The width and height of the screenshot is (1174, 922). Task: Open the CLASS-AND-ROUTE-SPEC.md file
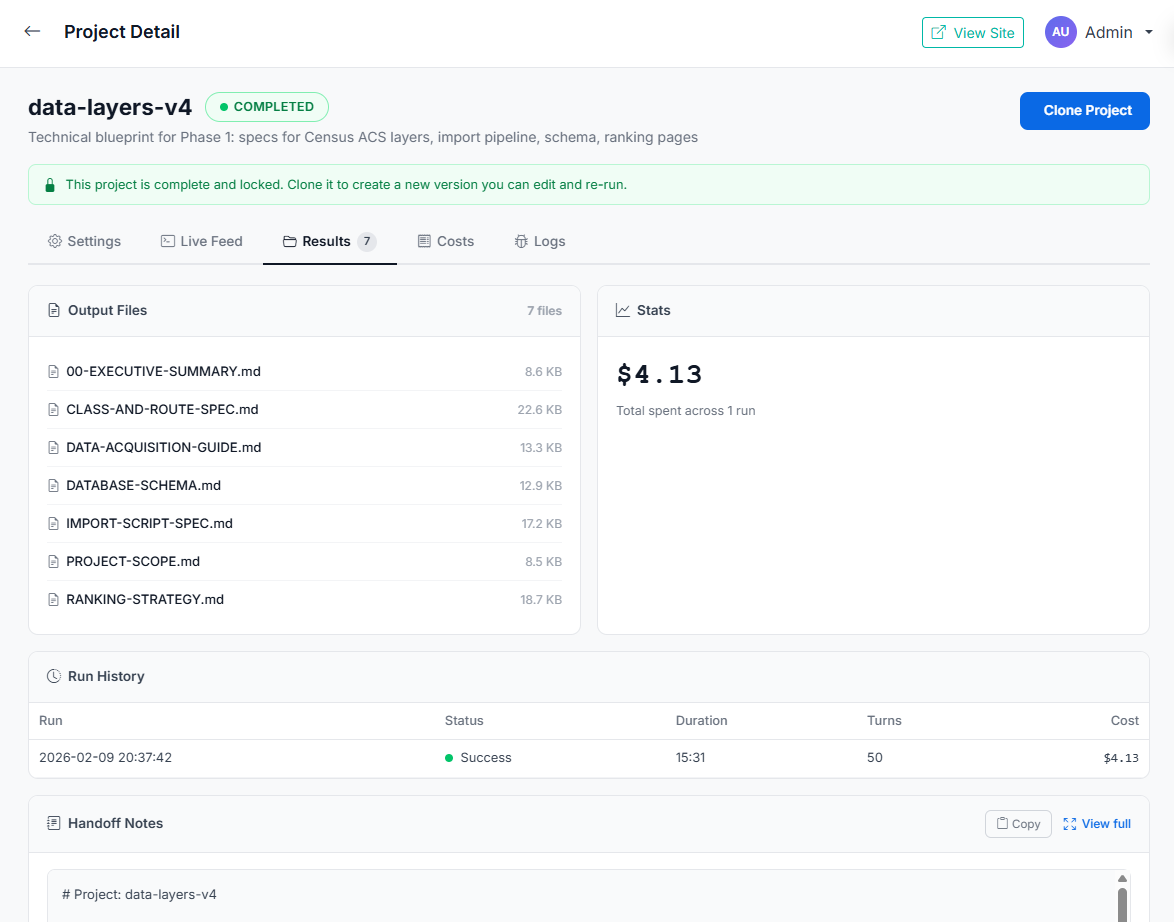pyautogui.click(x=162, y=410)
